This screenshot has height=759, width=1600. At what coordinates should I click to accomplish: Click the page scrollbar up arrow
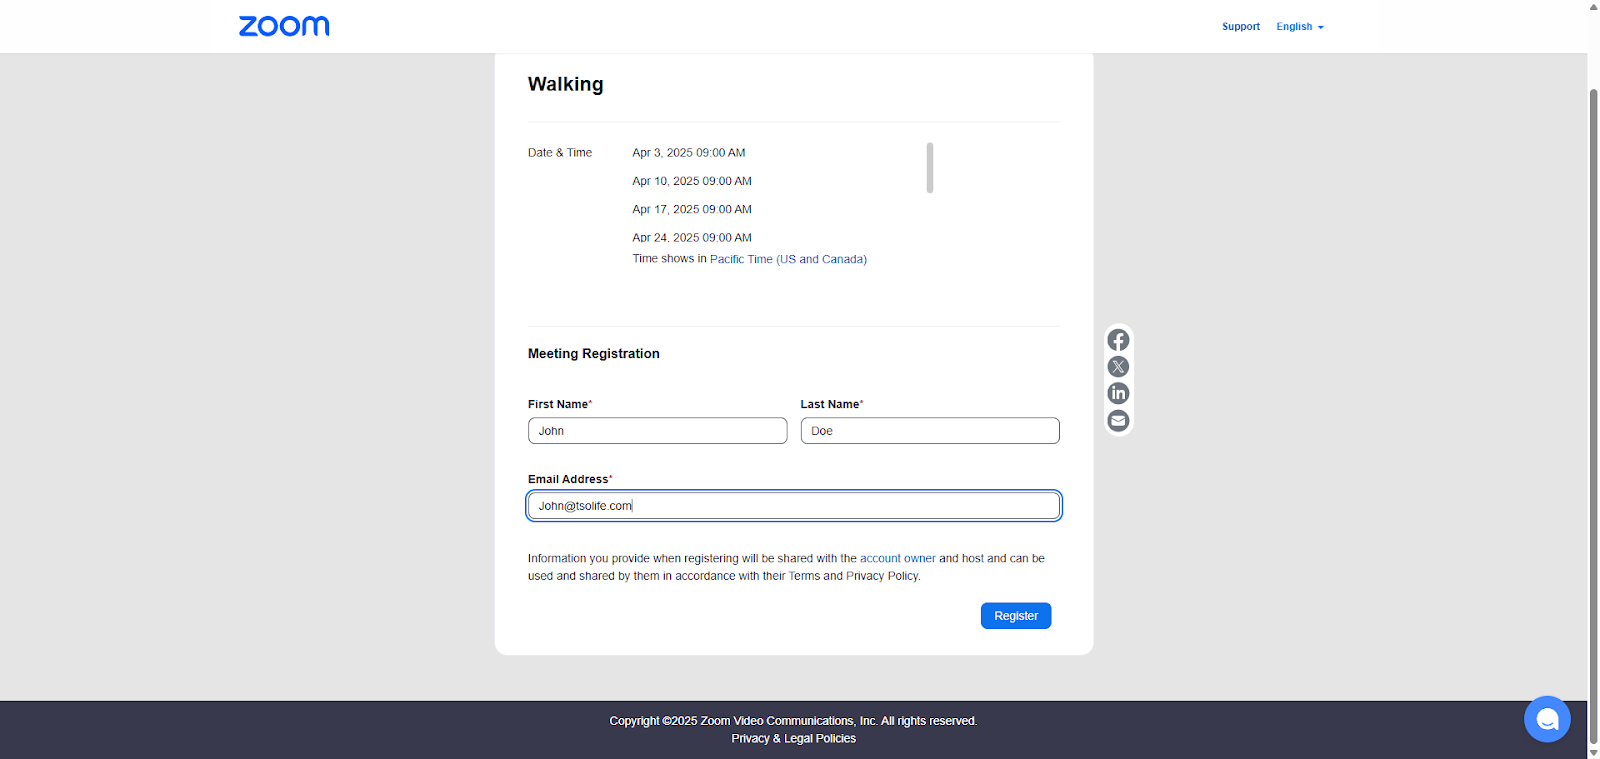(1594, 6)
